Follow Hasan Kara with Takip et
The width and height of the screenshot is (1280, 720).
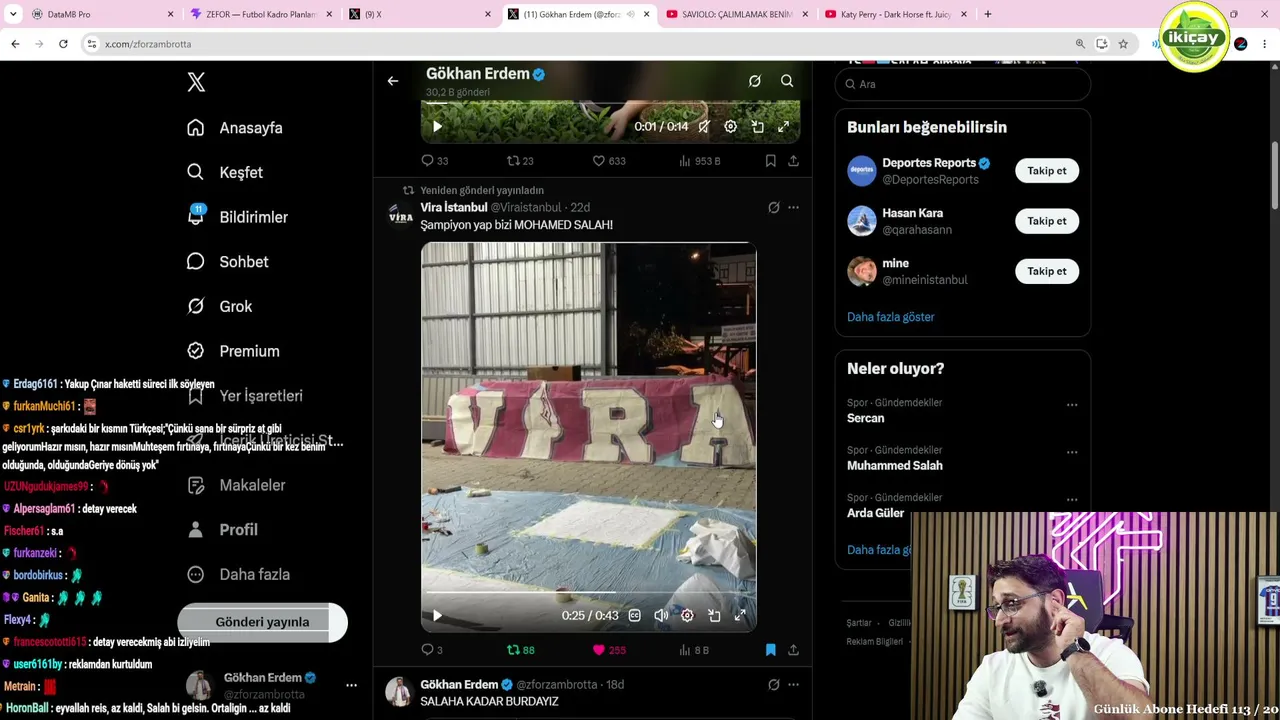pyautogui.click(x=1047, y=221)
